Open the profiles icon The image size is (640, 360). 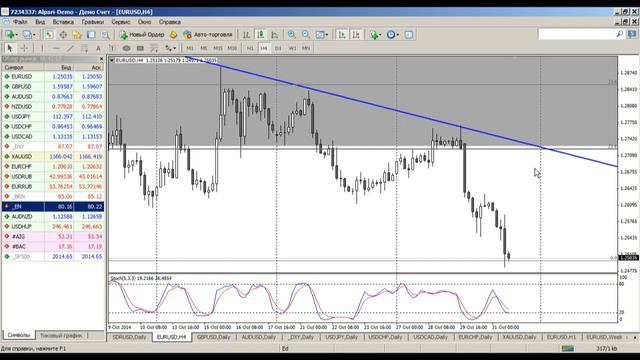(27, 35)
